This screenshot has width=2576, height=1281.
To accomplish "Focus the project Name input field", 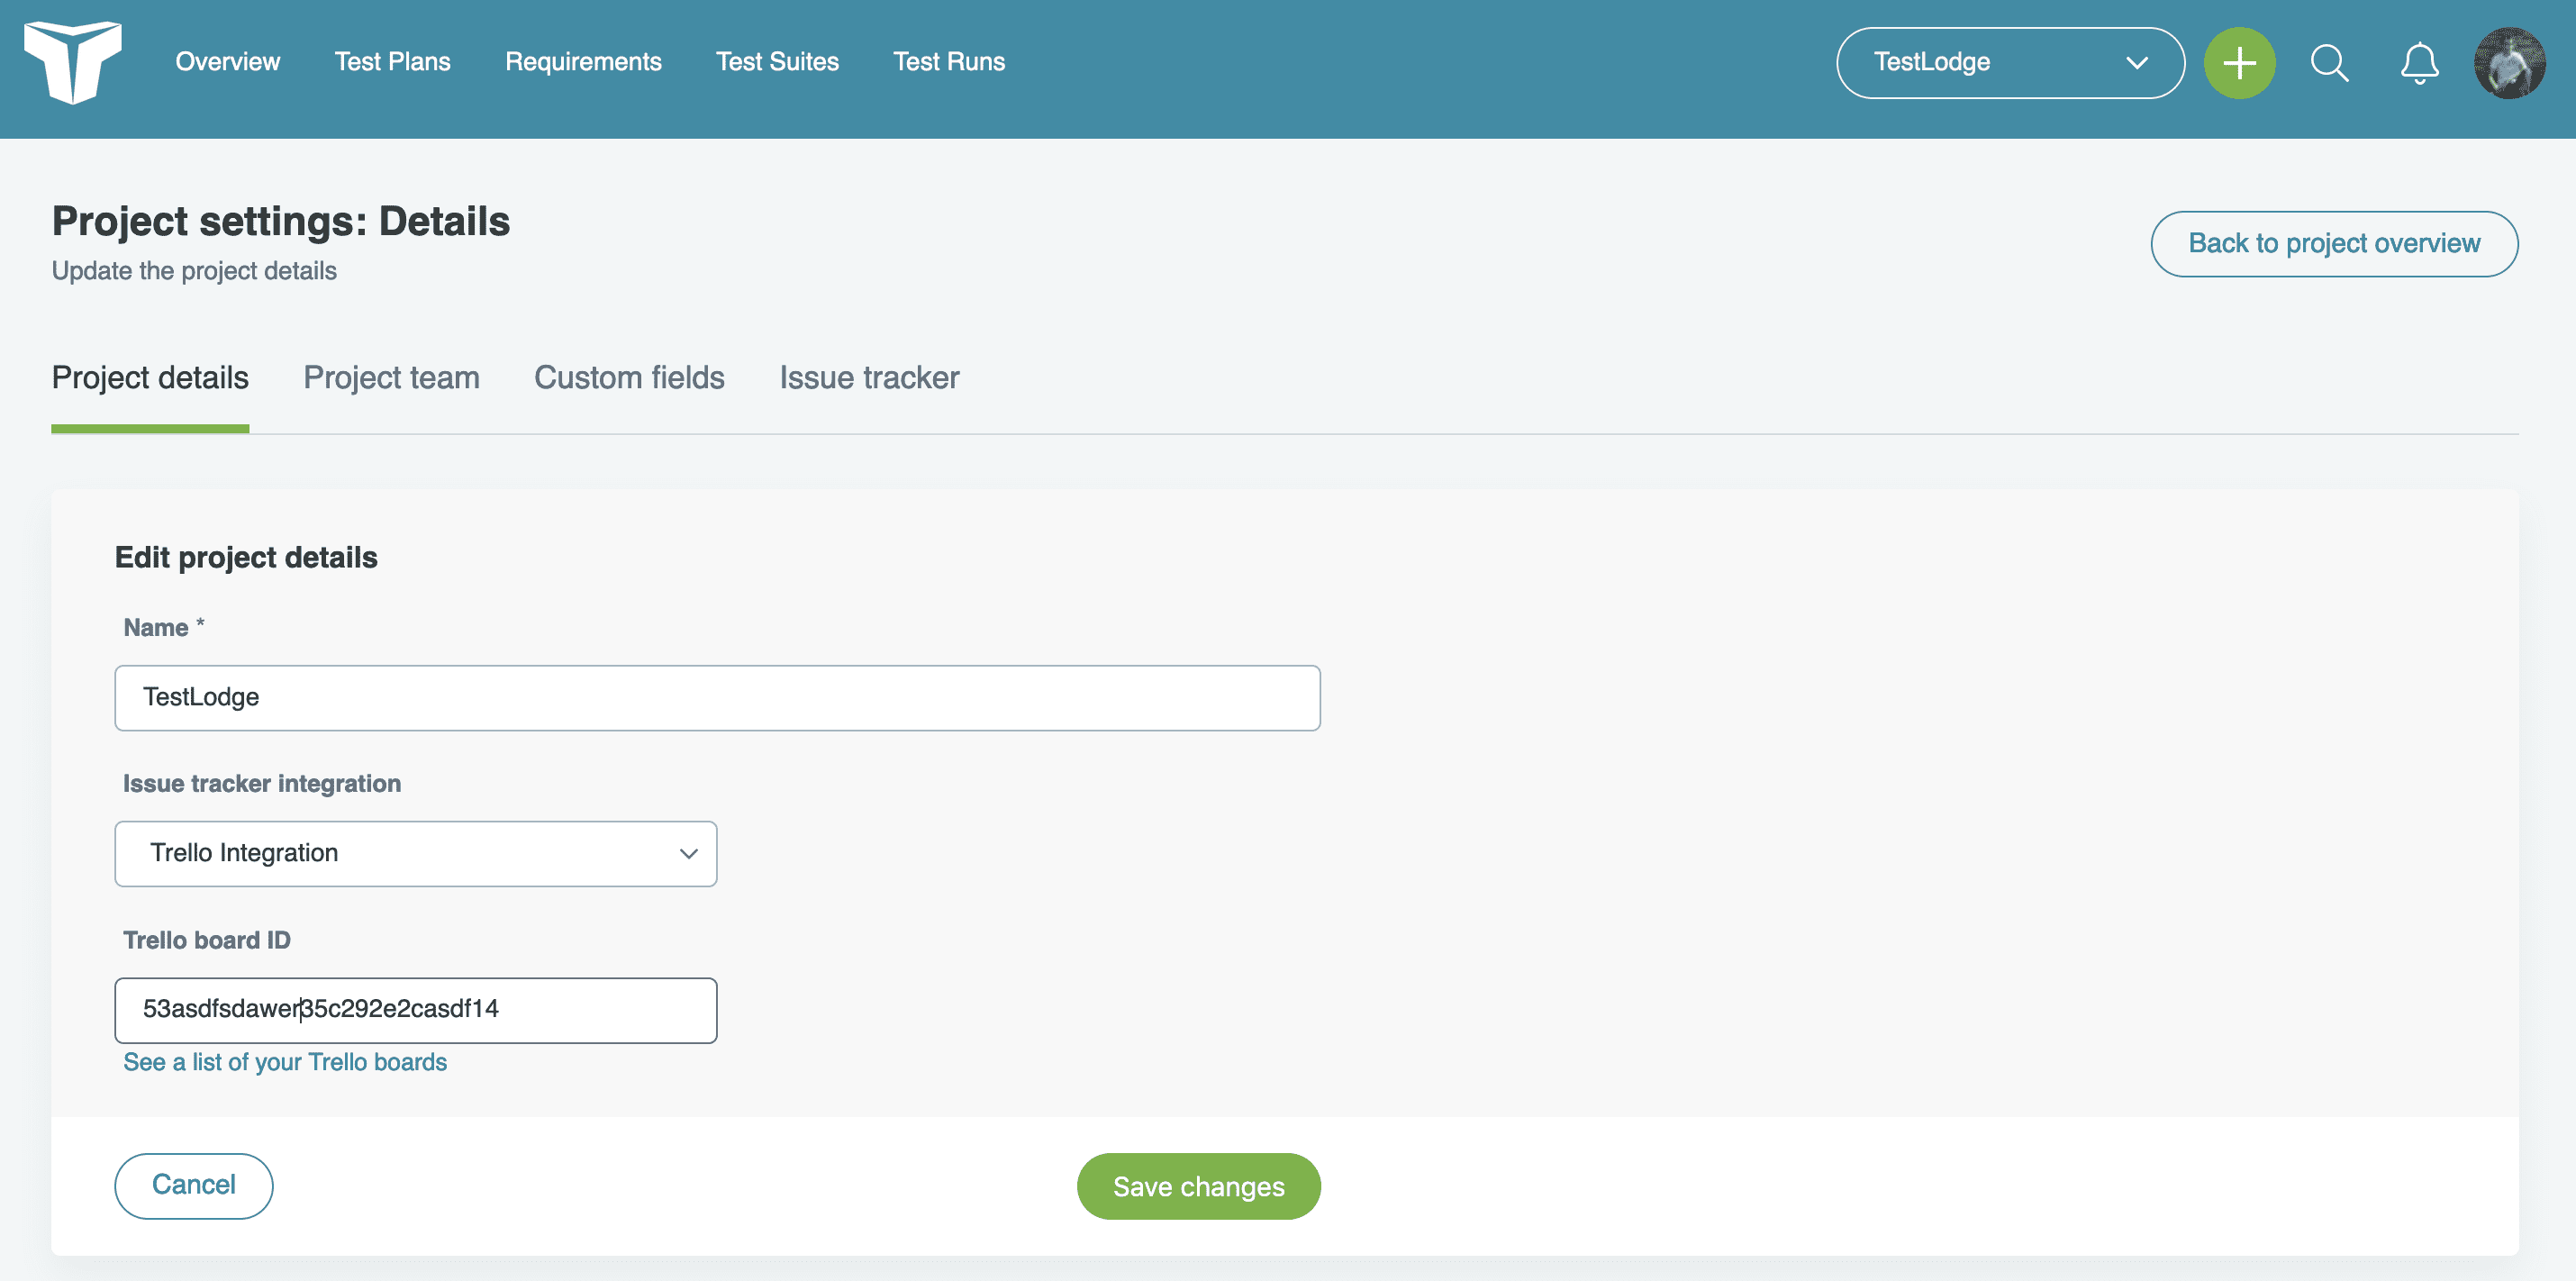I will click(717, 697).
